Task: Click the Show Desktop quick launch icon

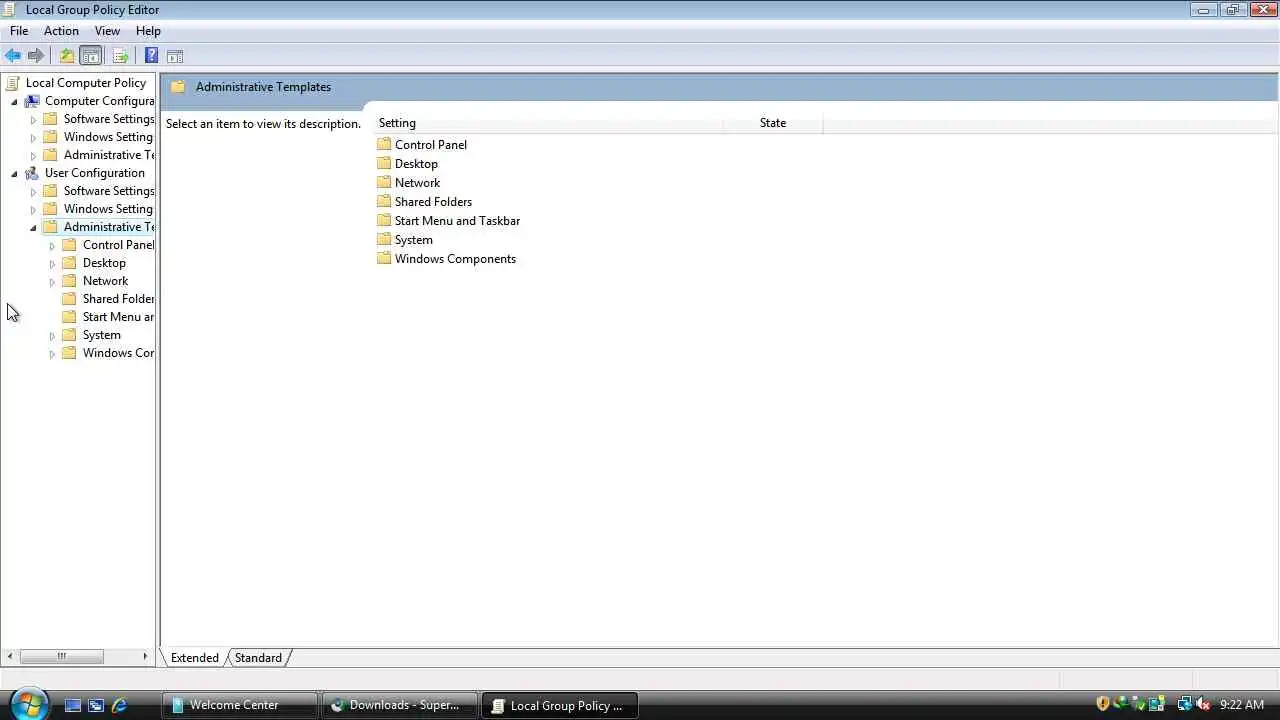Action: click(x=73, y=705)
